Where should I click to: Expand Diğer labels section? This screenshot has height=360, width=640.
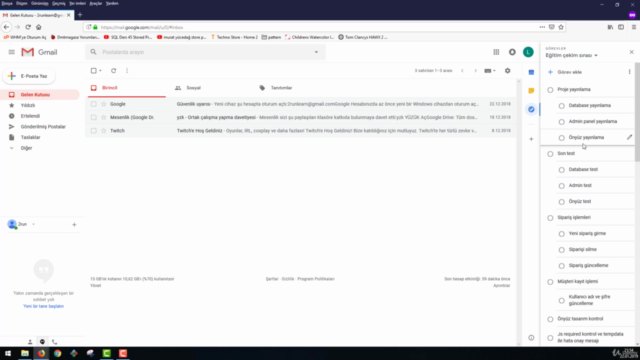pos(27,148)
